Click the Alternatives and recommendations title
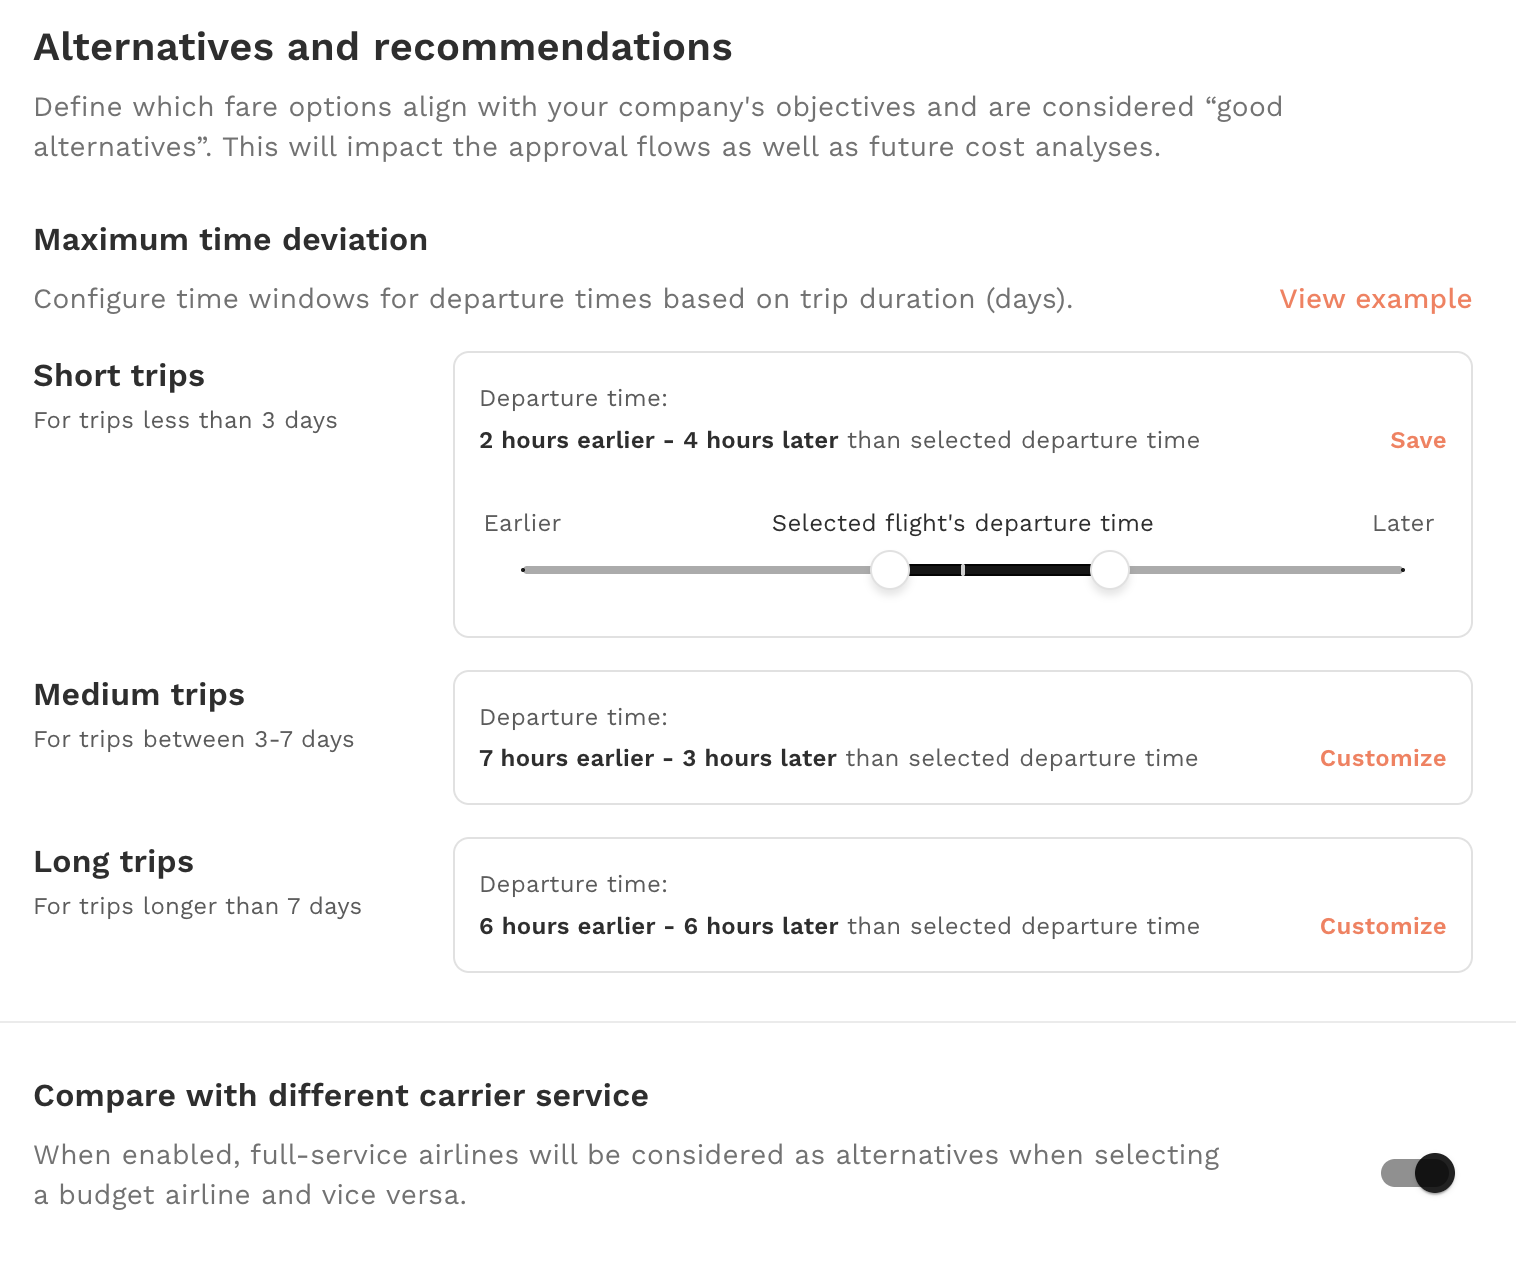This screenshot has height=1266, width=1516. [x=383, y=47]
